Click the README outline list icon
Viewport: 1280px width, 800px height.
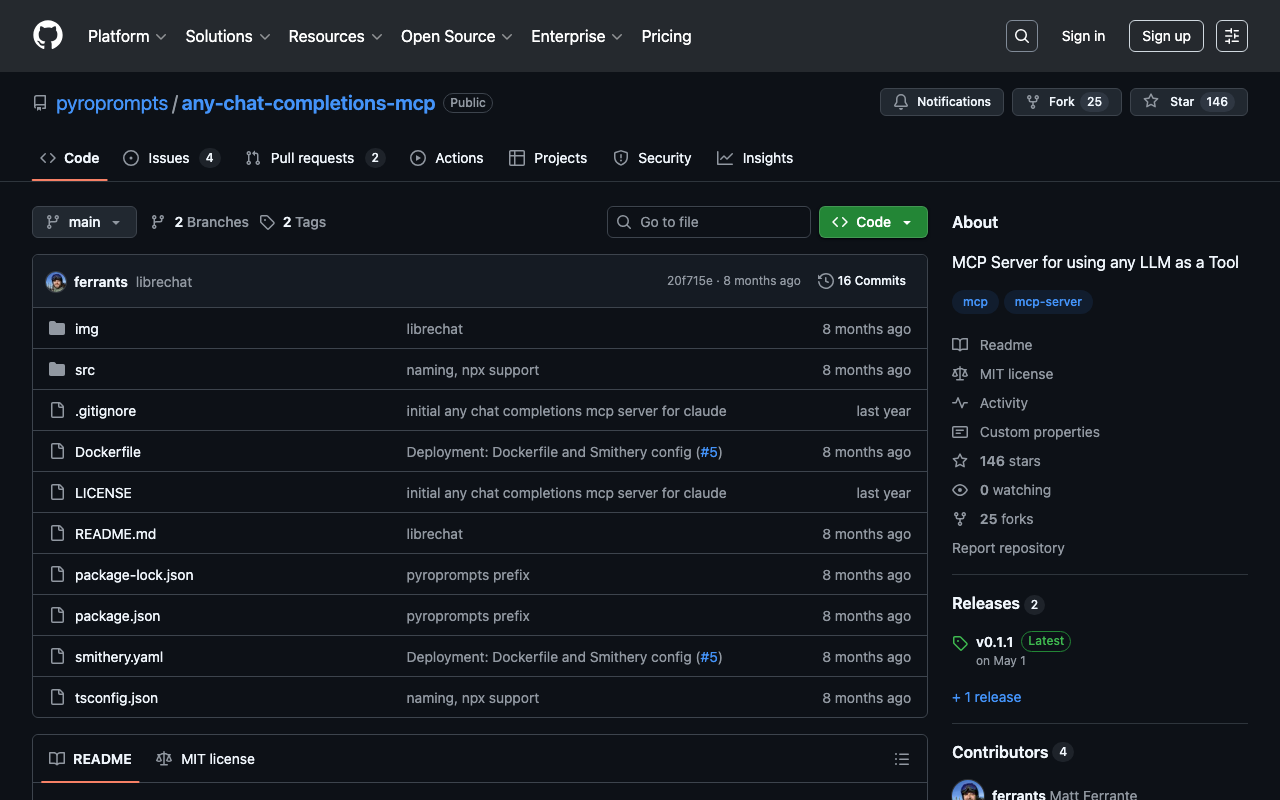(901, 759)
